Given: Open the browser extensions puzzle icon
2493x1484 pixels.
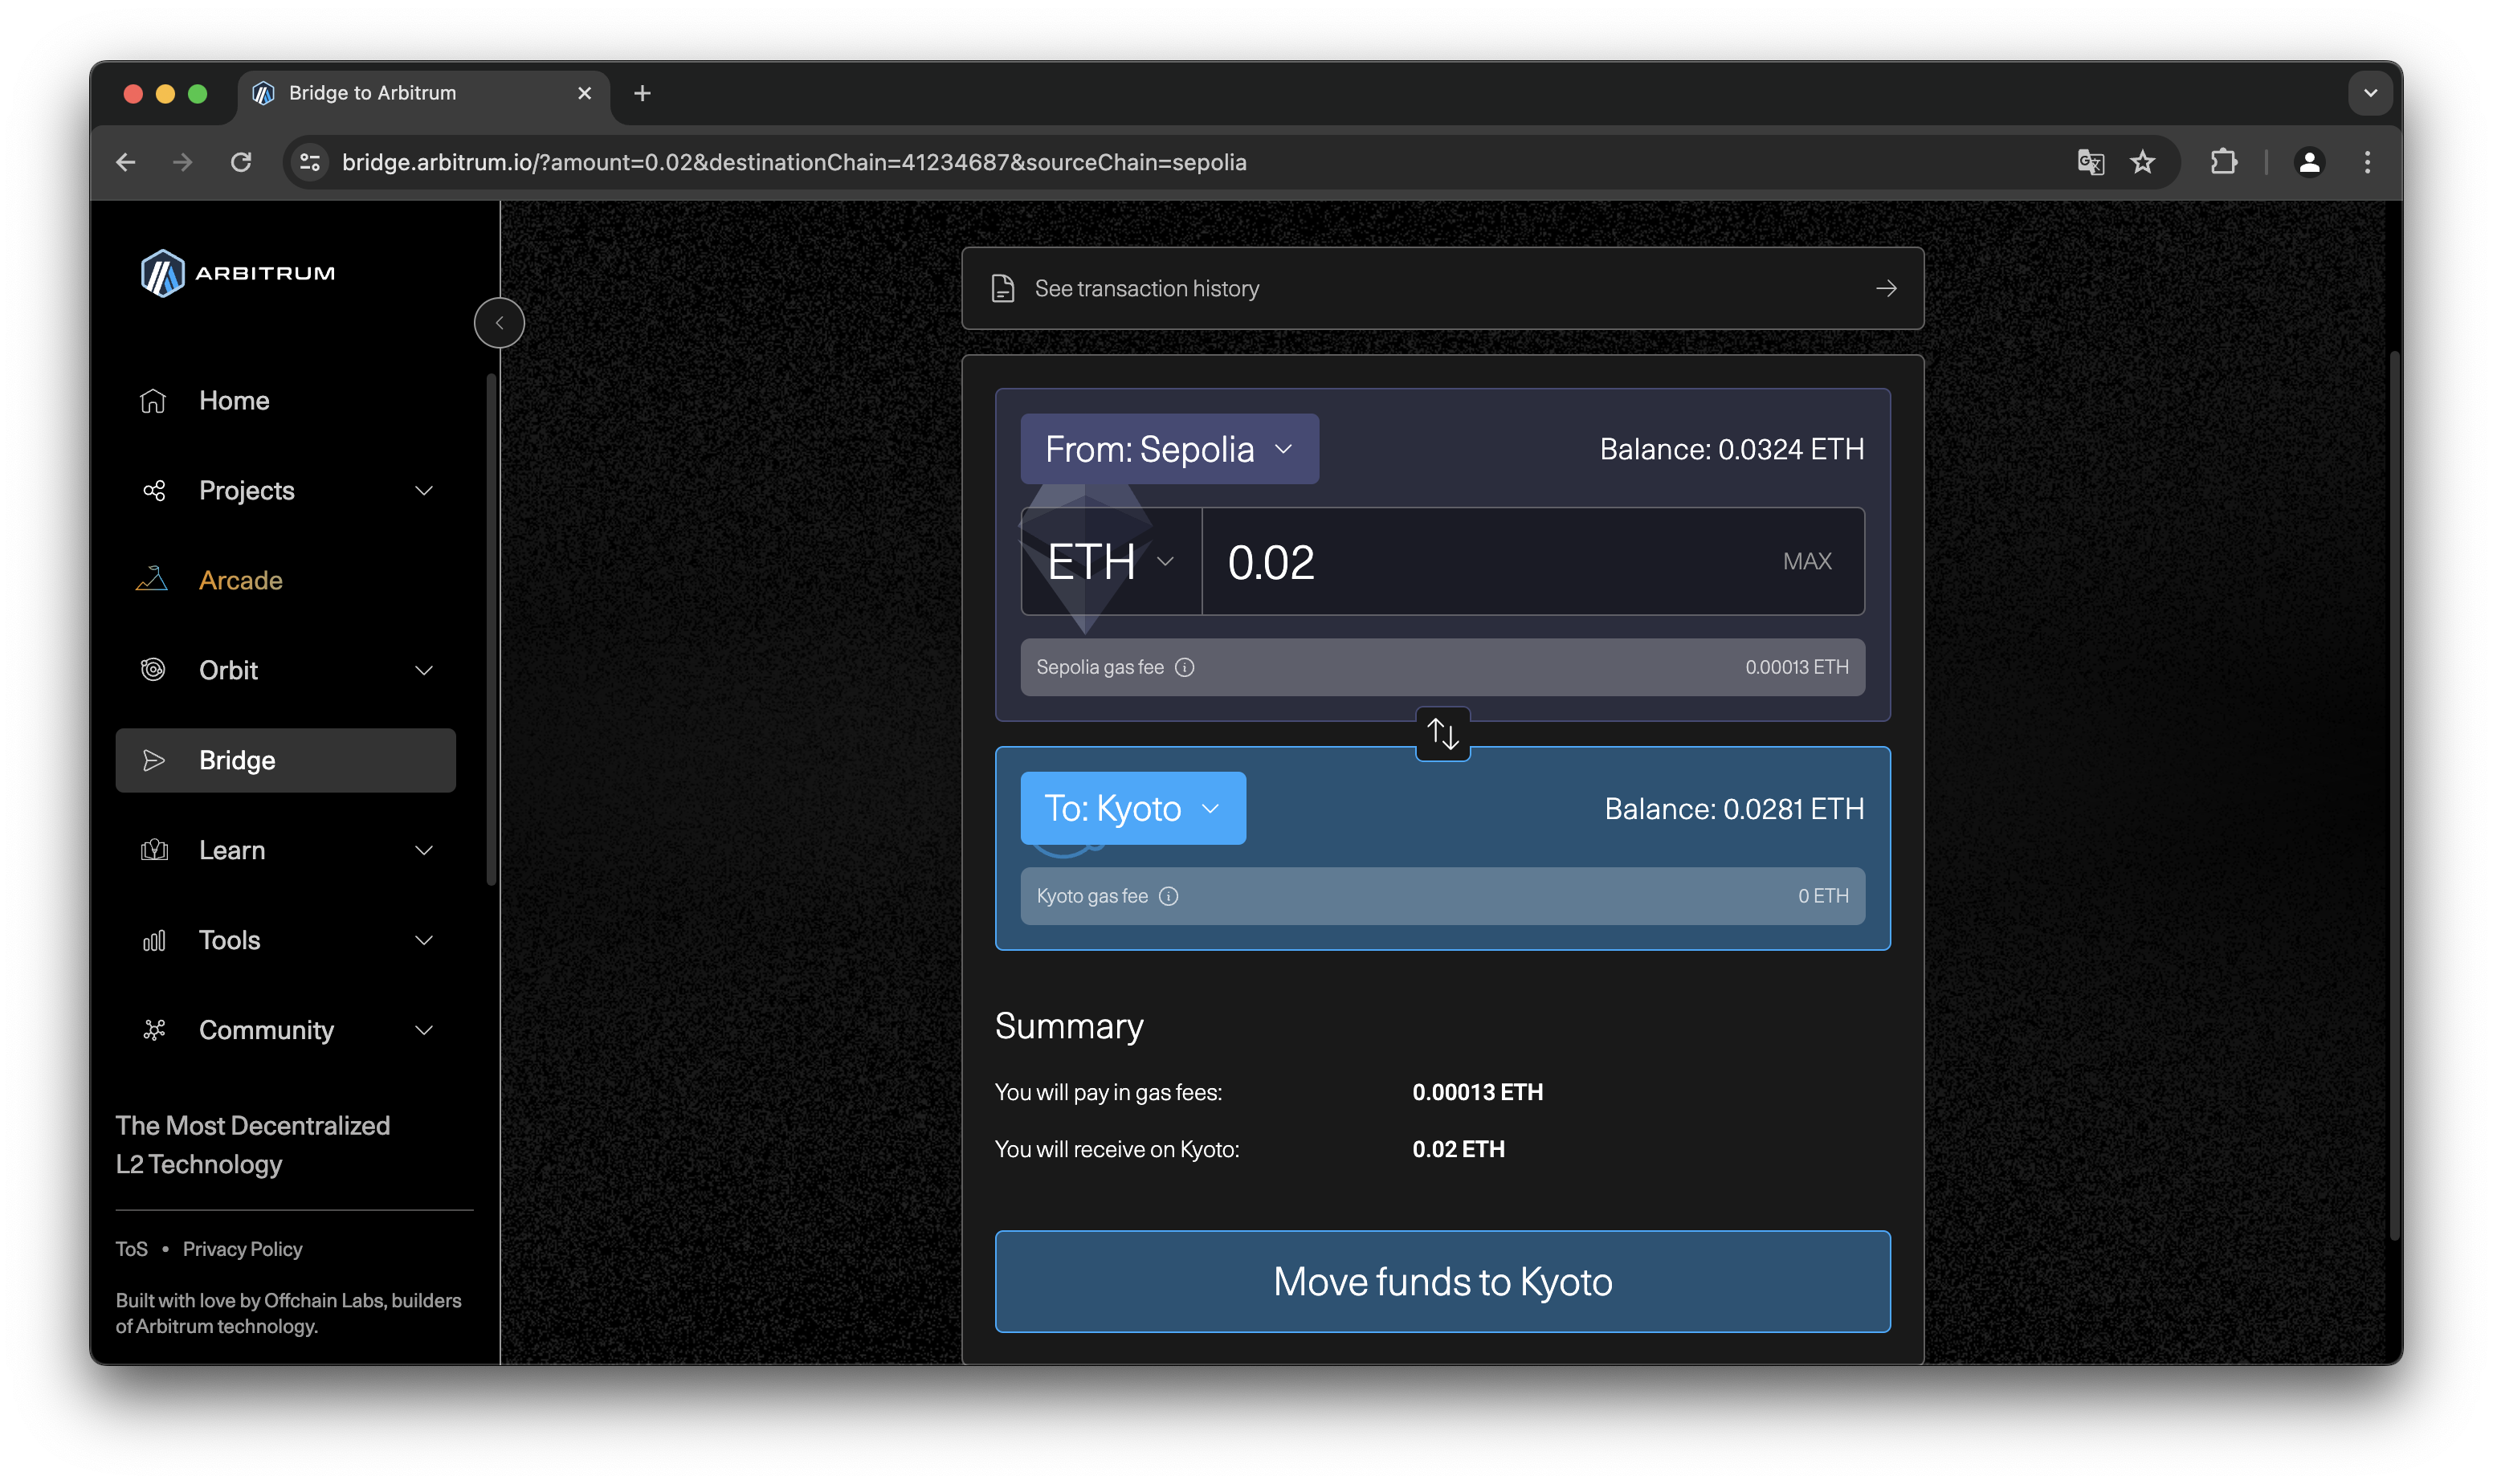Looking at the screenshot, I should coord(2223,162).
